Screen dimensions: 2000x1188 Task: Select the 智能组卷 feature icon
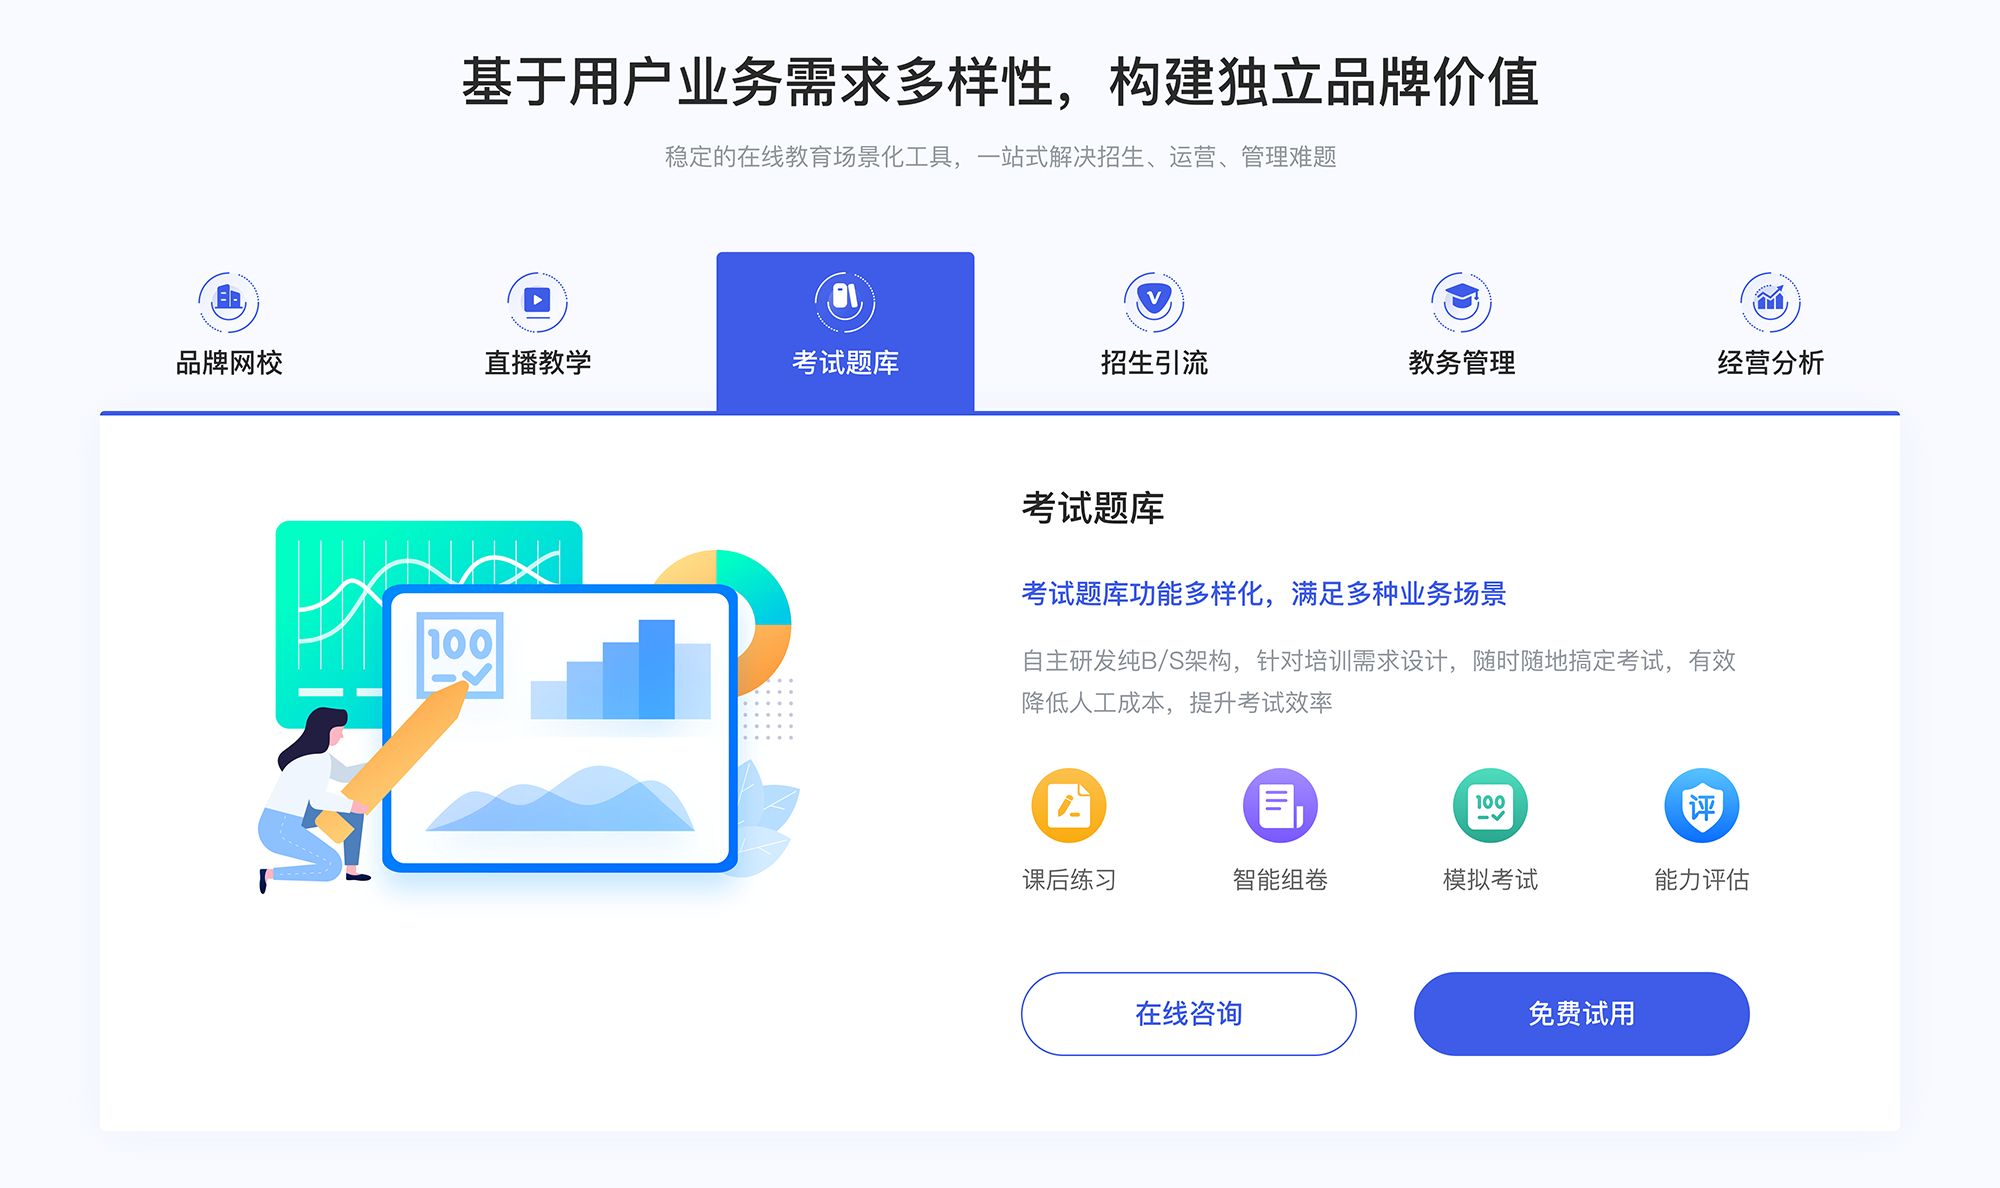(x=1276, y=810)
